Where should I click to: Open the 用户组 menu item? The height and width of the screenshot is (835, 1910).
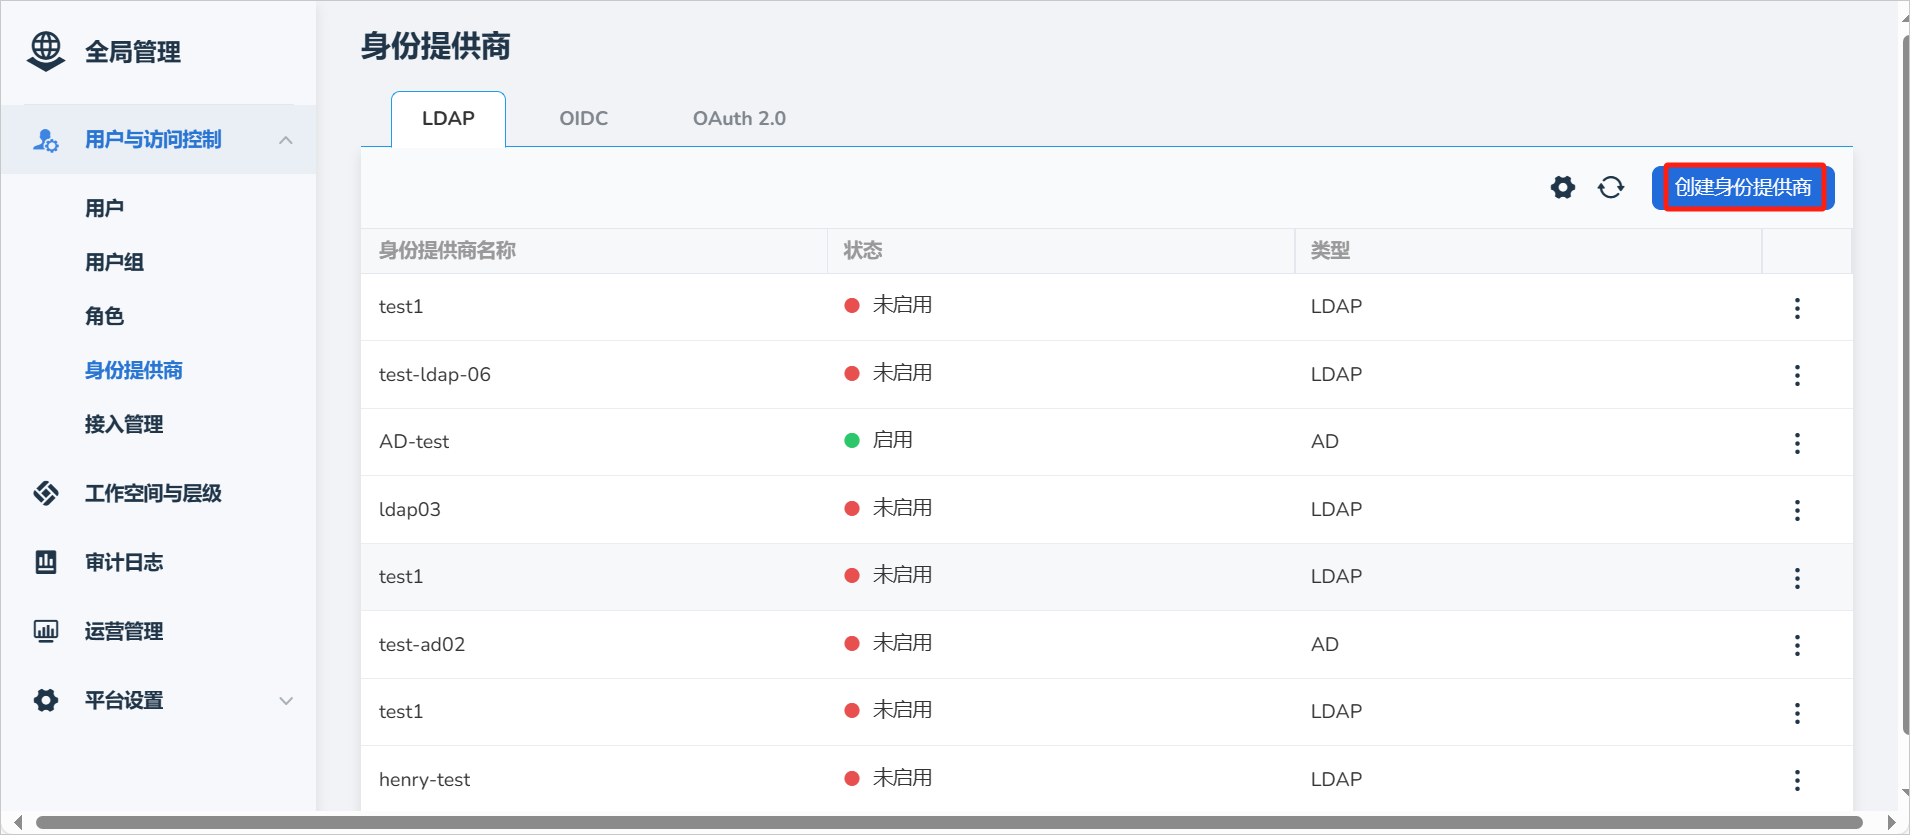click(x=114, y=262)
